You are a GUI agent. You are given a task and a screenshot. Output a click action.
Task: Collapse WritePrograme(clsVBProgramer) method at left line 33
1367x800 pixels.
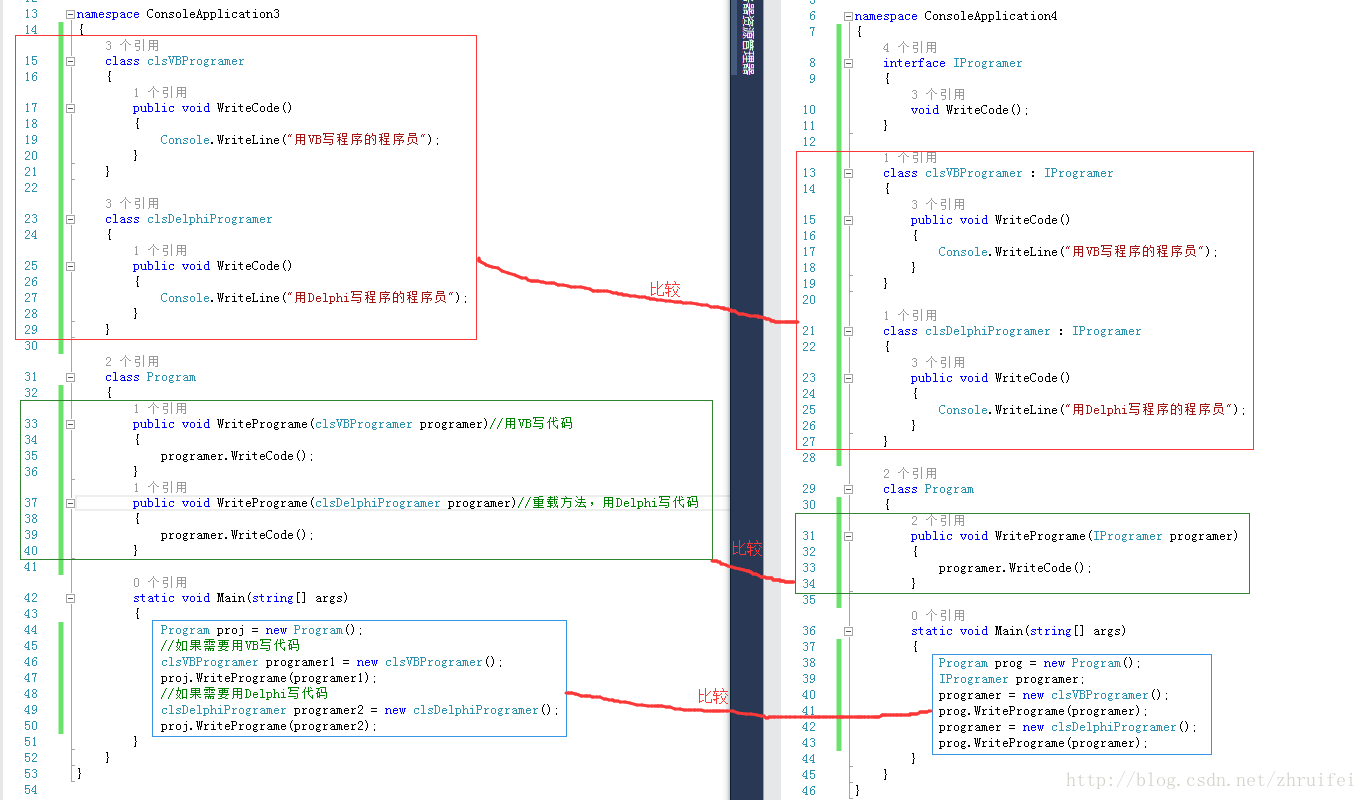(70, 424)
